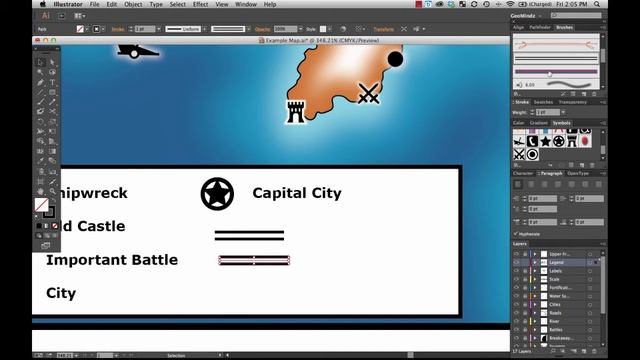Hide the Legend layer

[x=516, y=262]
